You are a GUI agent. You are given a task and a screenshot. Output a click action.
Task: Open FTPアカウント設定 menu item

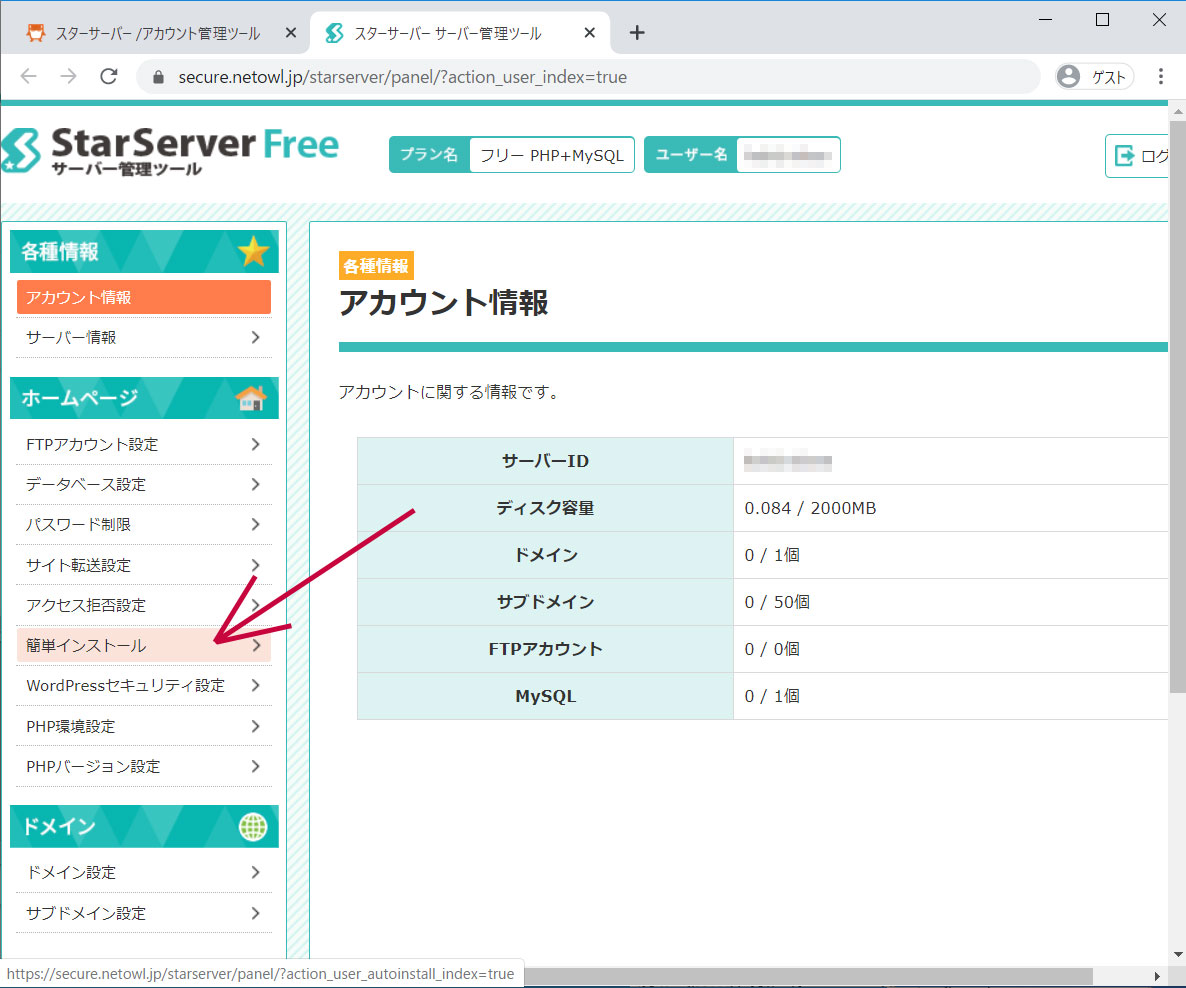[144, 444]
